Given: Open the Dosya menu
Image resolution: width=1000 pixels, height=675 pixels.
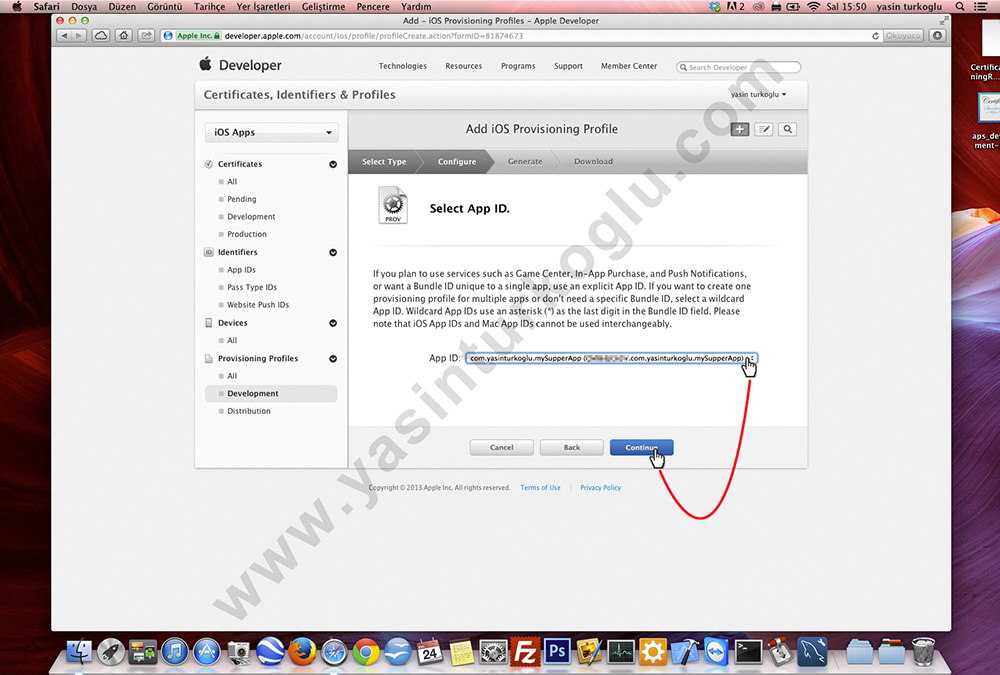Looking at the screenshot, I should point(84,6).
